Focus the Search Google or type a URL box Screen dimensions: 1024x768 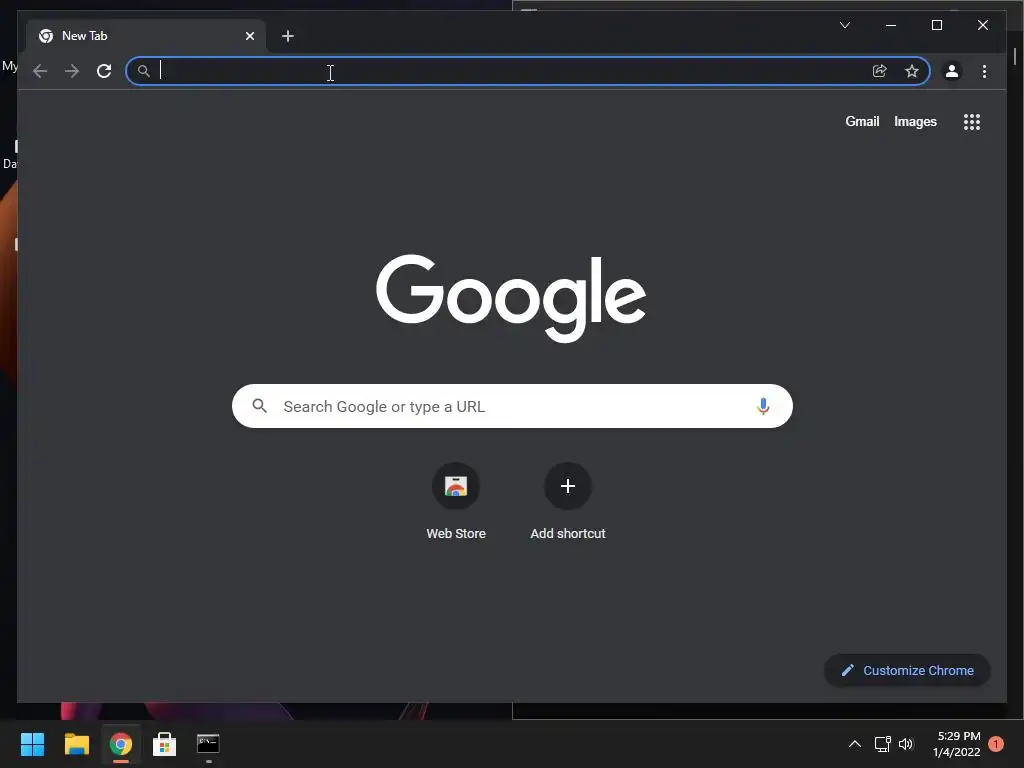click(x=512, y=406)
